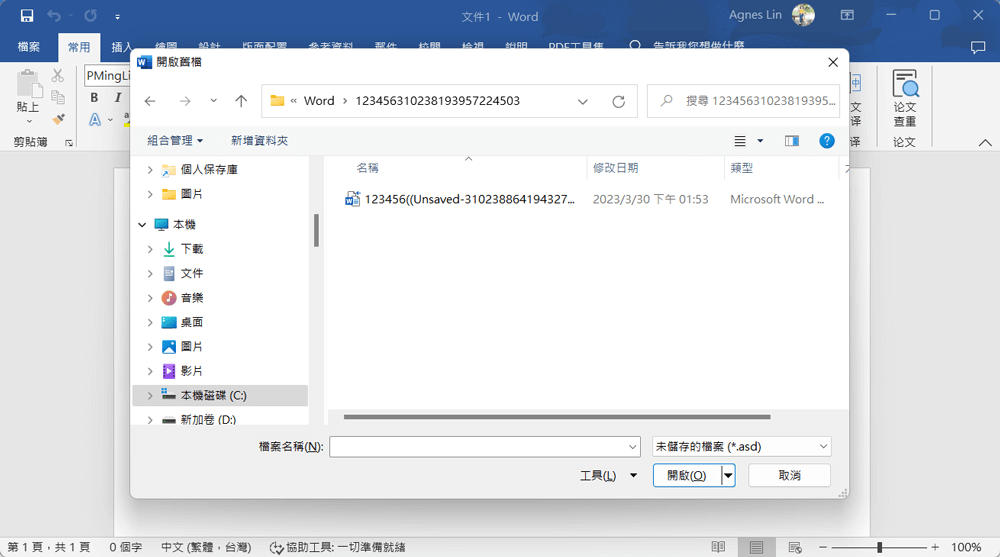Open the clipboard group dialog launcher
Viewport: 1000px width, 557px height.
69,143
